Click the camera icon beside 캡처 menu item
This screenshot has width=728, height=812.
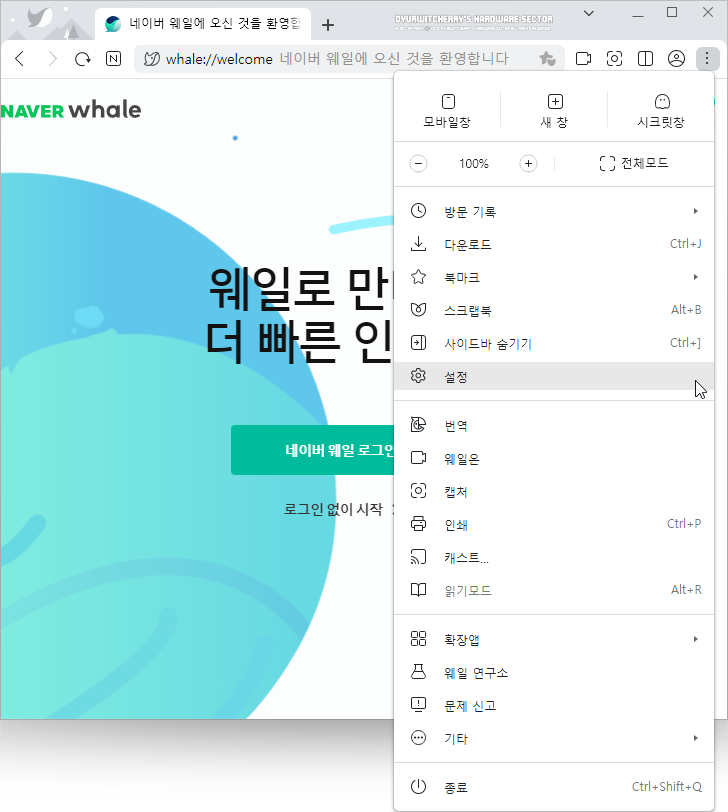pos(418,491)
